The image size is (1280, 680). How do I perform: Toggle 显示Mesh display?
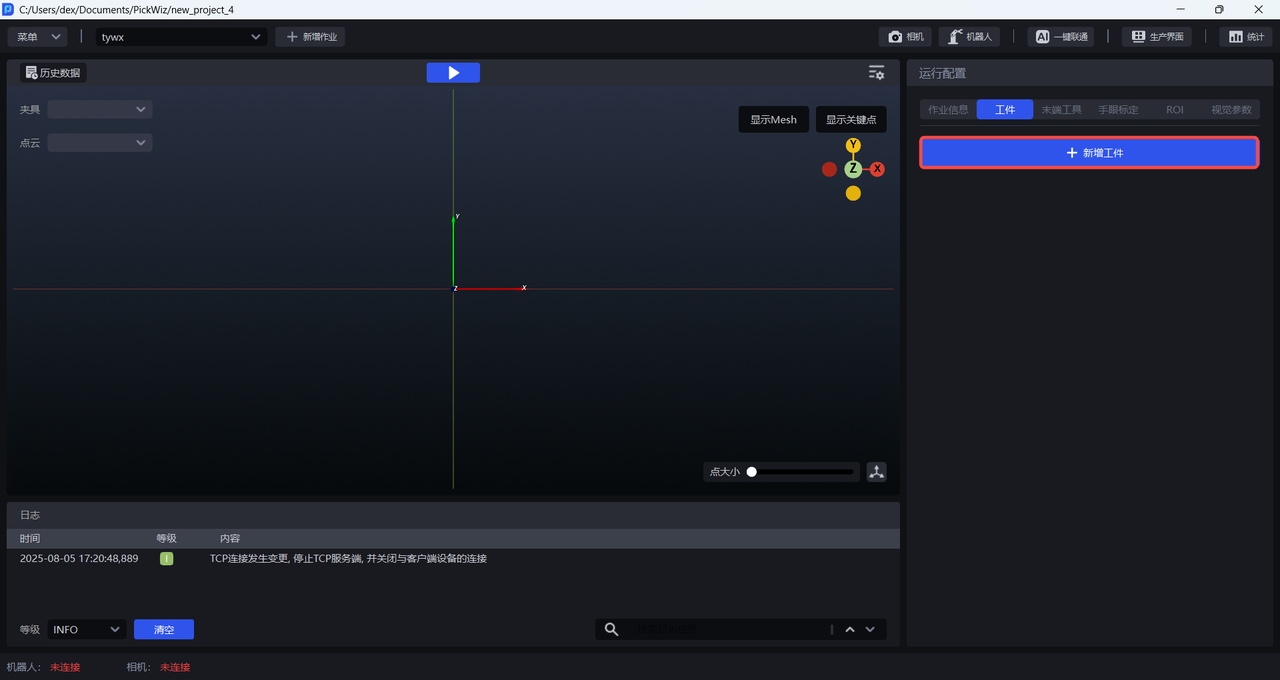(x=774, y=120)
